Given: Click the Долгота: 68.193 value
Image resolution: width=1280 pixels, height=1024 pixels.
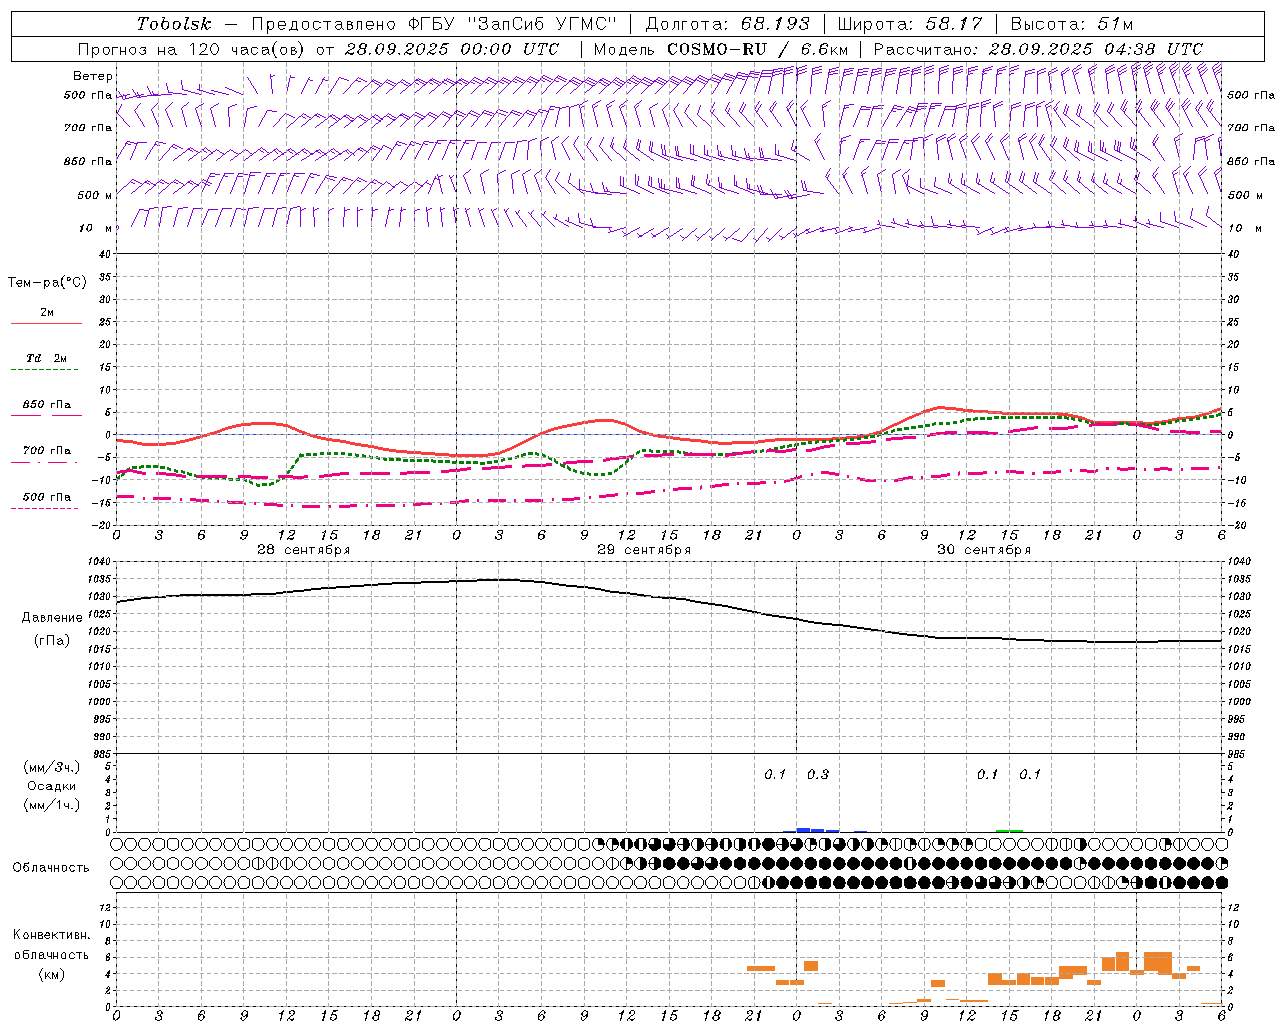Looking at the screenshot, I should click(727, 24).
